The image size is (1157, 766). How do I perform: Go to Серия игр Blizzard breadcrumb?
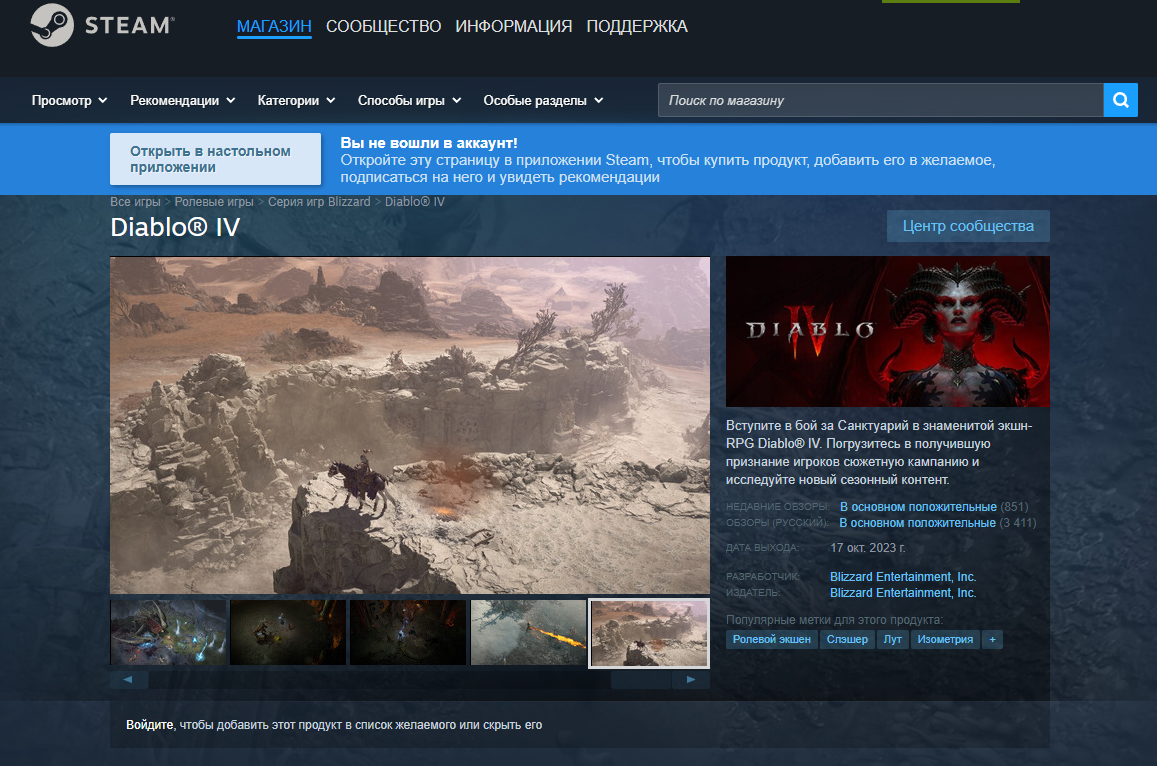pyautogui.click(x=319, y=201)
